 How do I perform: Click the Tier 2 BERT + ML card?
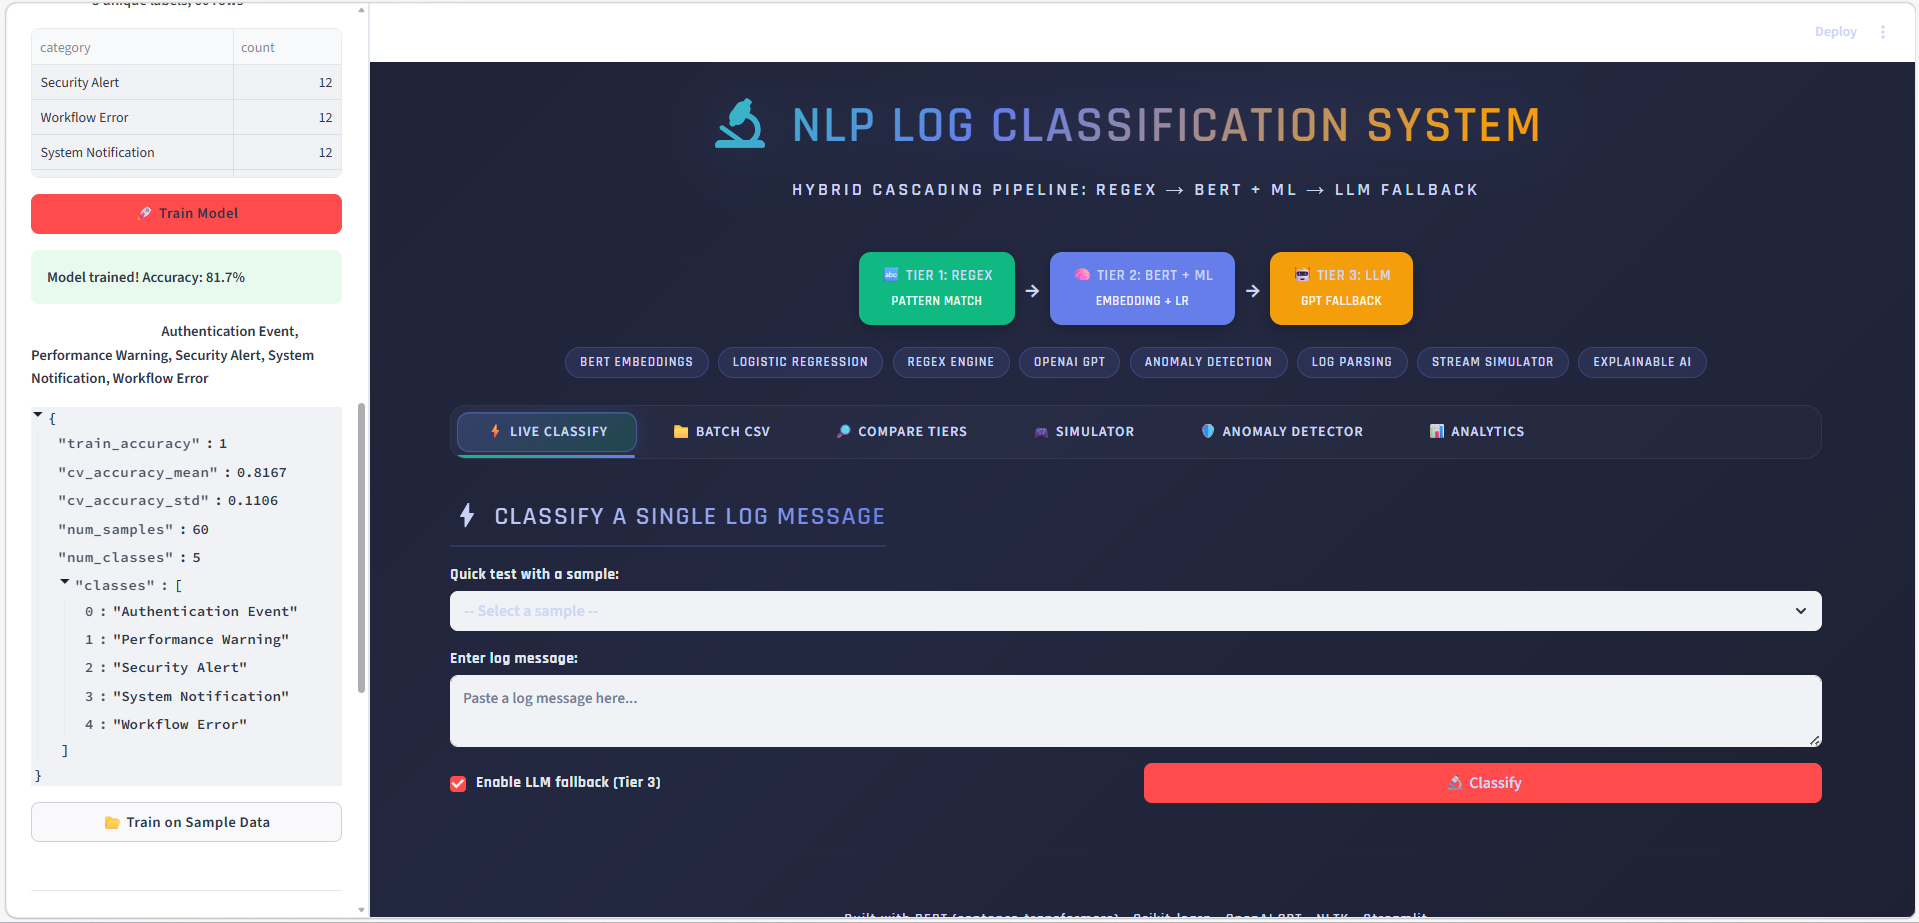1142,288
